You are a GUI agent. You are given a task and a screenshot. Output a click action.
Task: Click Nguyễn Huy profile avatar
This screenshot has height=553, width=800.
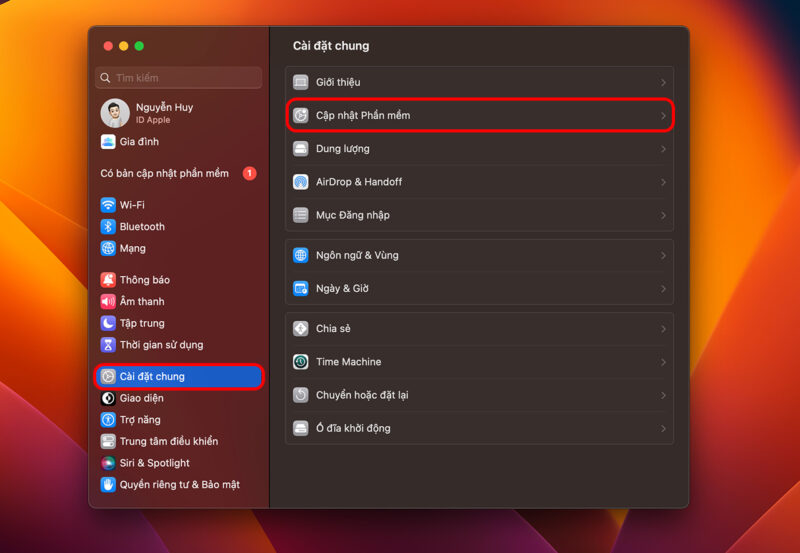(x=115, y=113)
